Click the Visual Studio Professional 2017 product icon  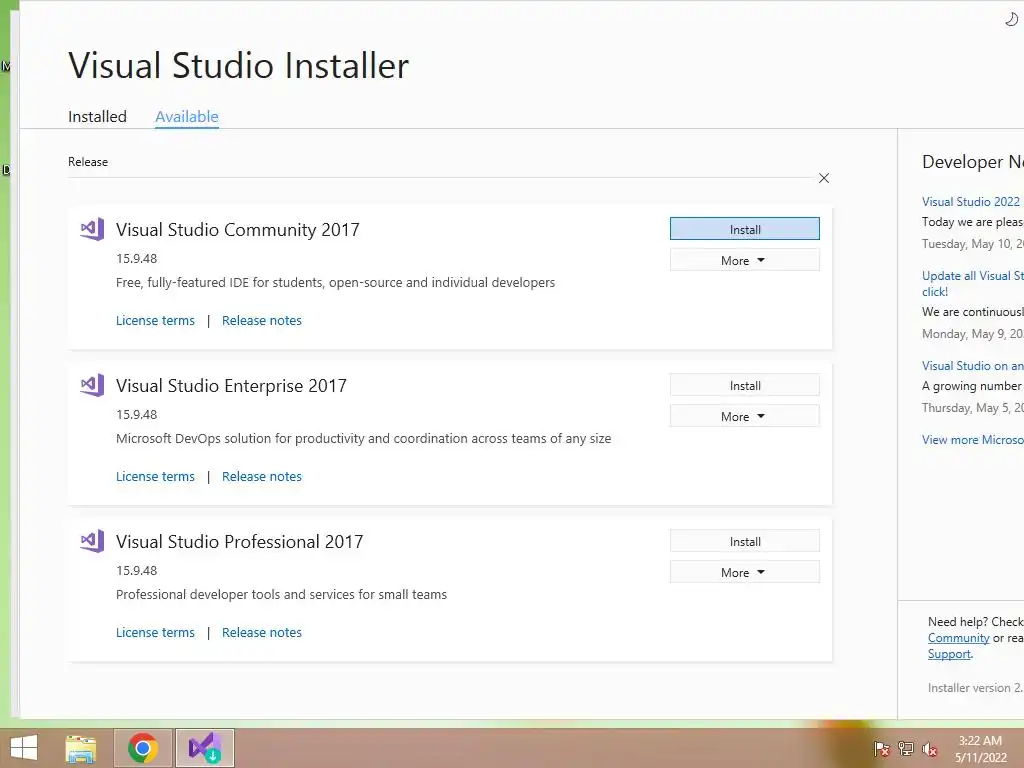(92, 541)
